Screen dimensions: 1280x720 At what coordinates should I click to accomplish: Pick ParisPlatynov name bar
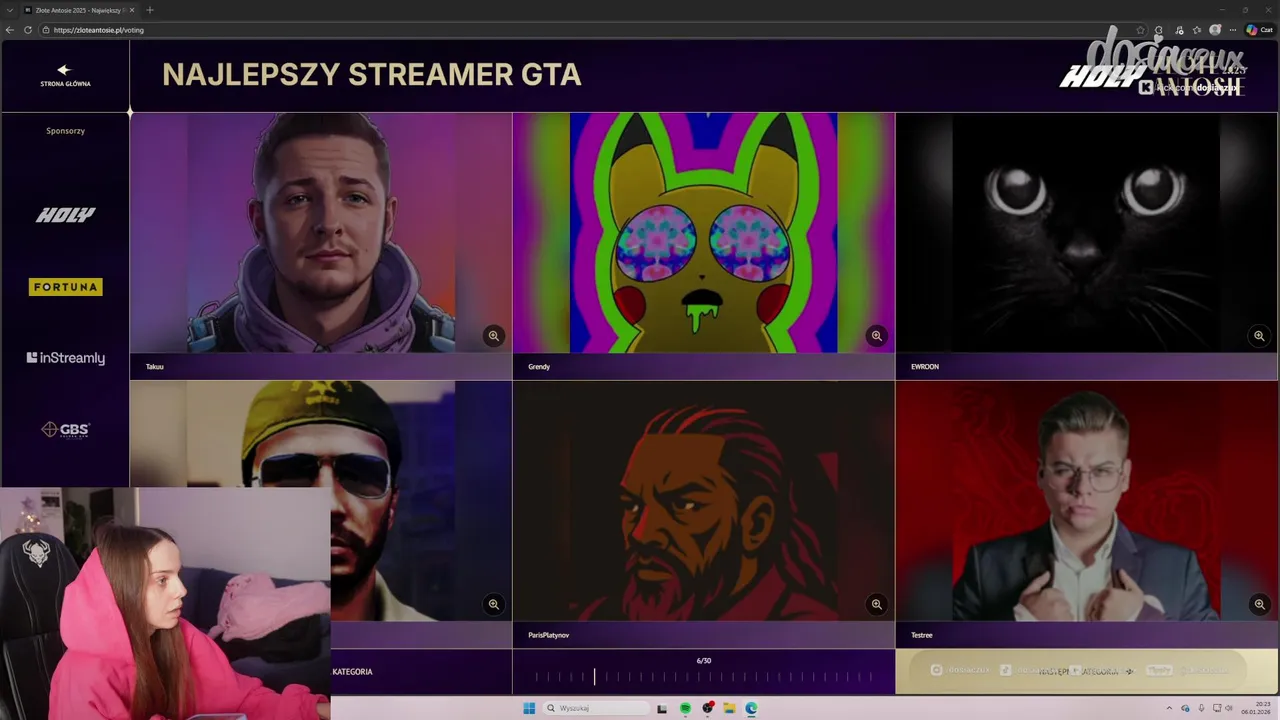(x=704, y=635)
